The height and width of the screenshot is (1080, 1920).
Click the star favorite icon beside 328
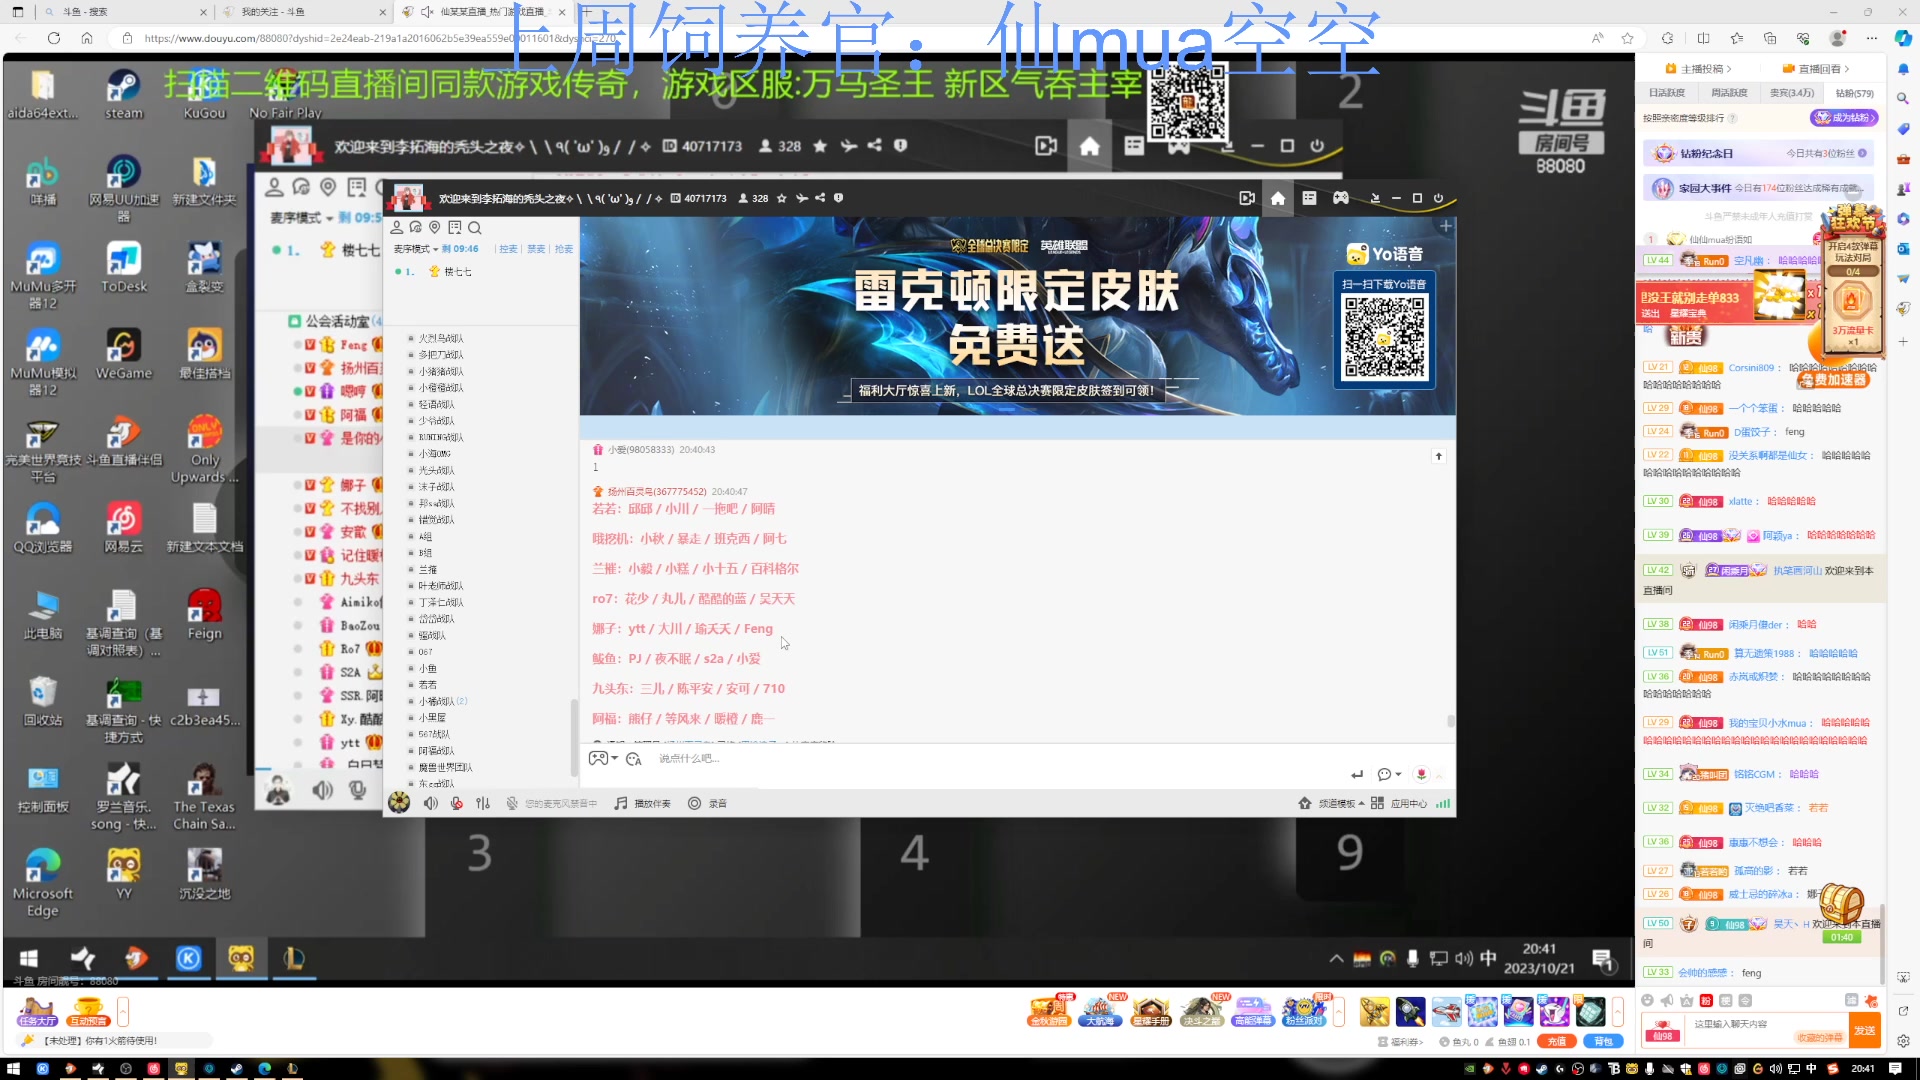click(x=782, y=198)
